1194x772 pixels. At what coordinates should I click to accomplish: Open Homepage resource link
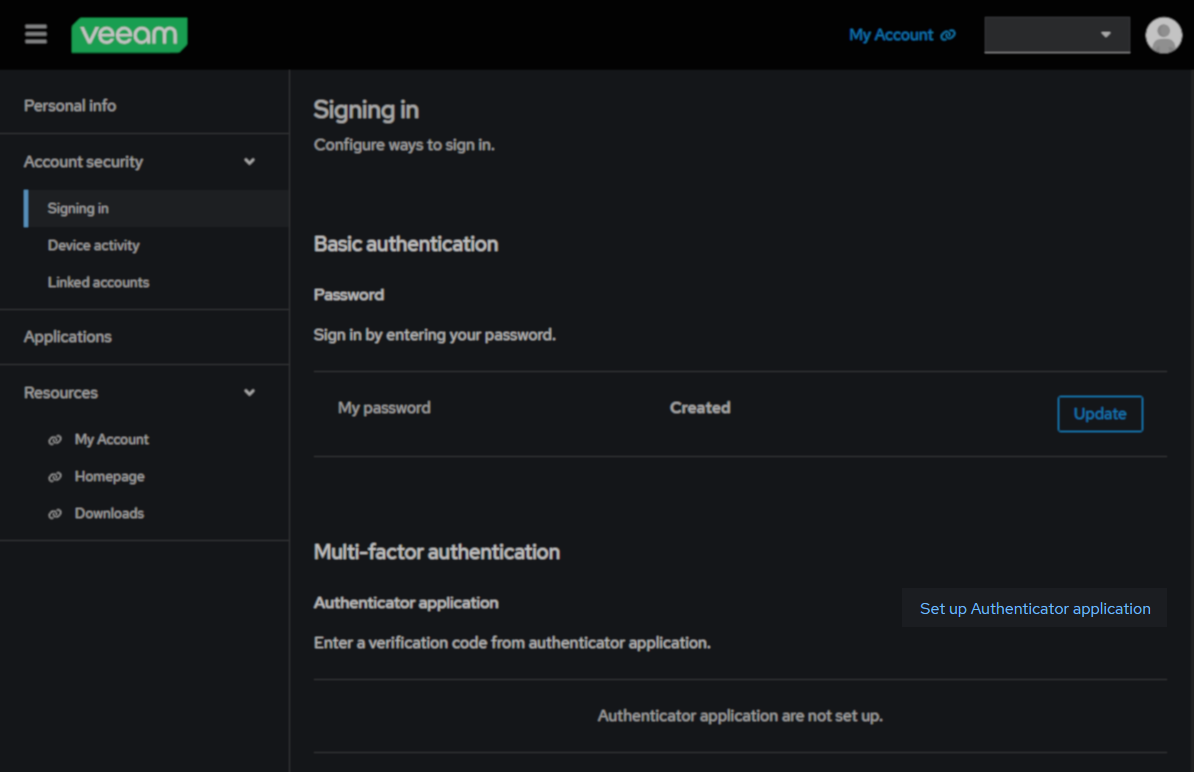pos(110,477)
